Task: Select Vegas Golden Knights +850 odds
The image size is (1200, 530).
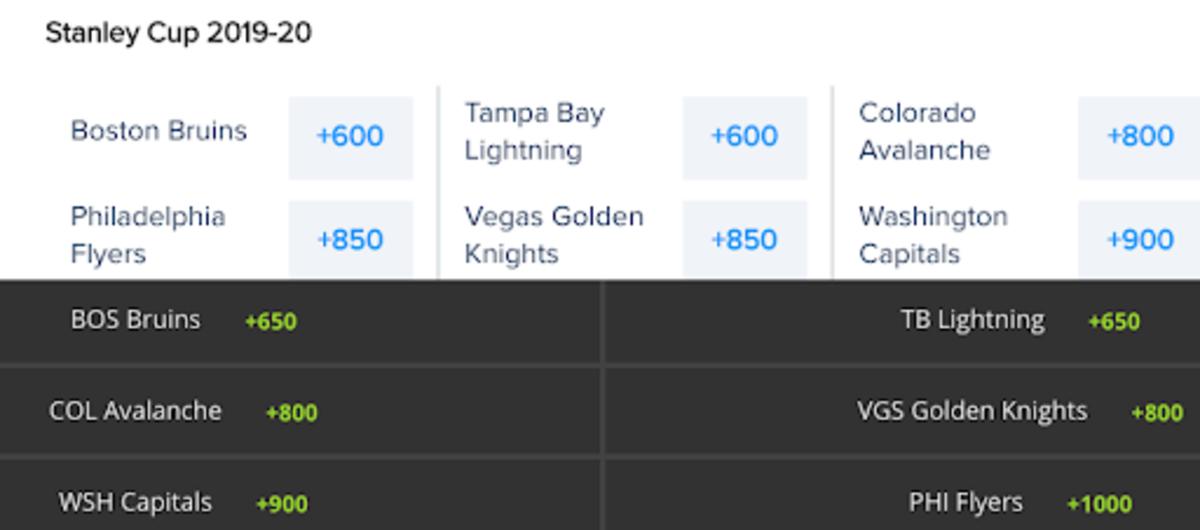Action: pos(744,240)
